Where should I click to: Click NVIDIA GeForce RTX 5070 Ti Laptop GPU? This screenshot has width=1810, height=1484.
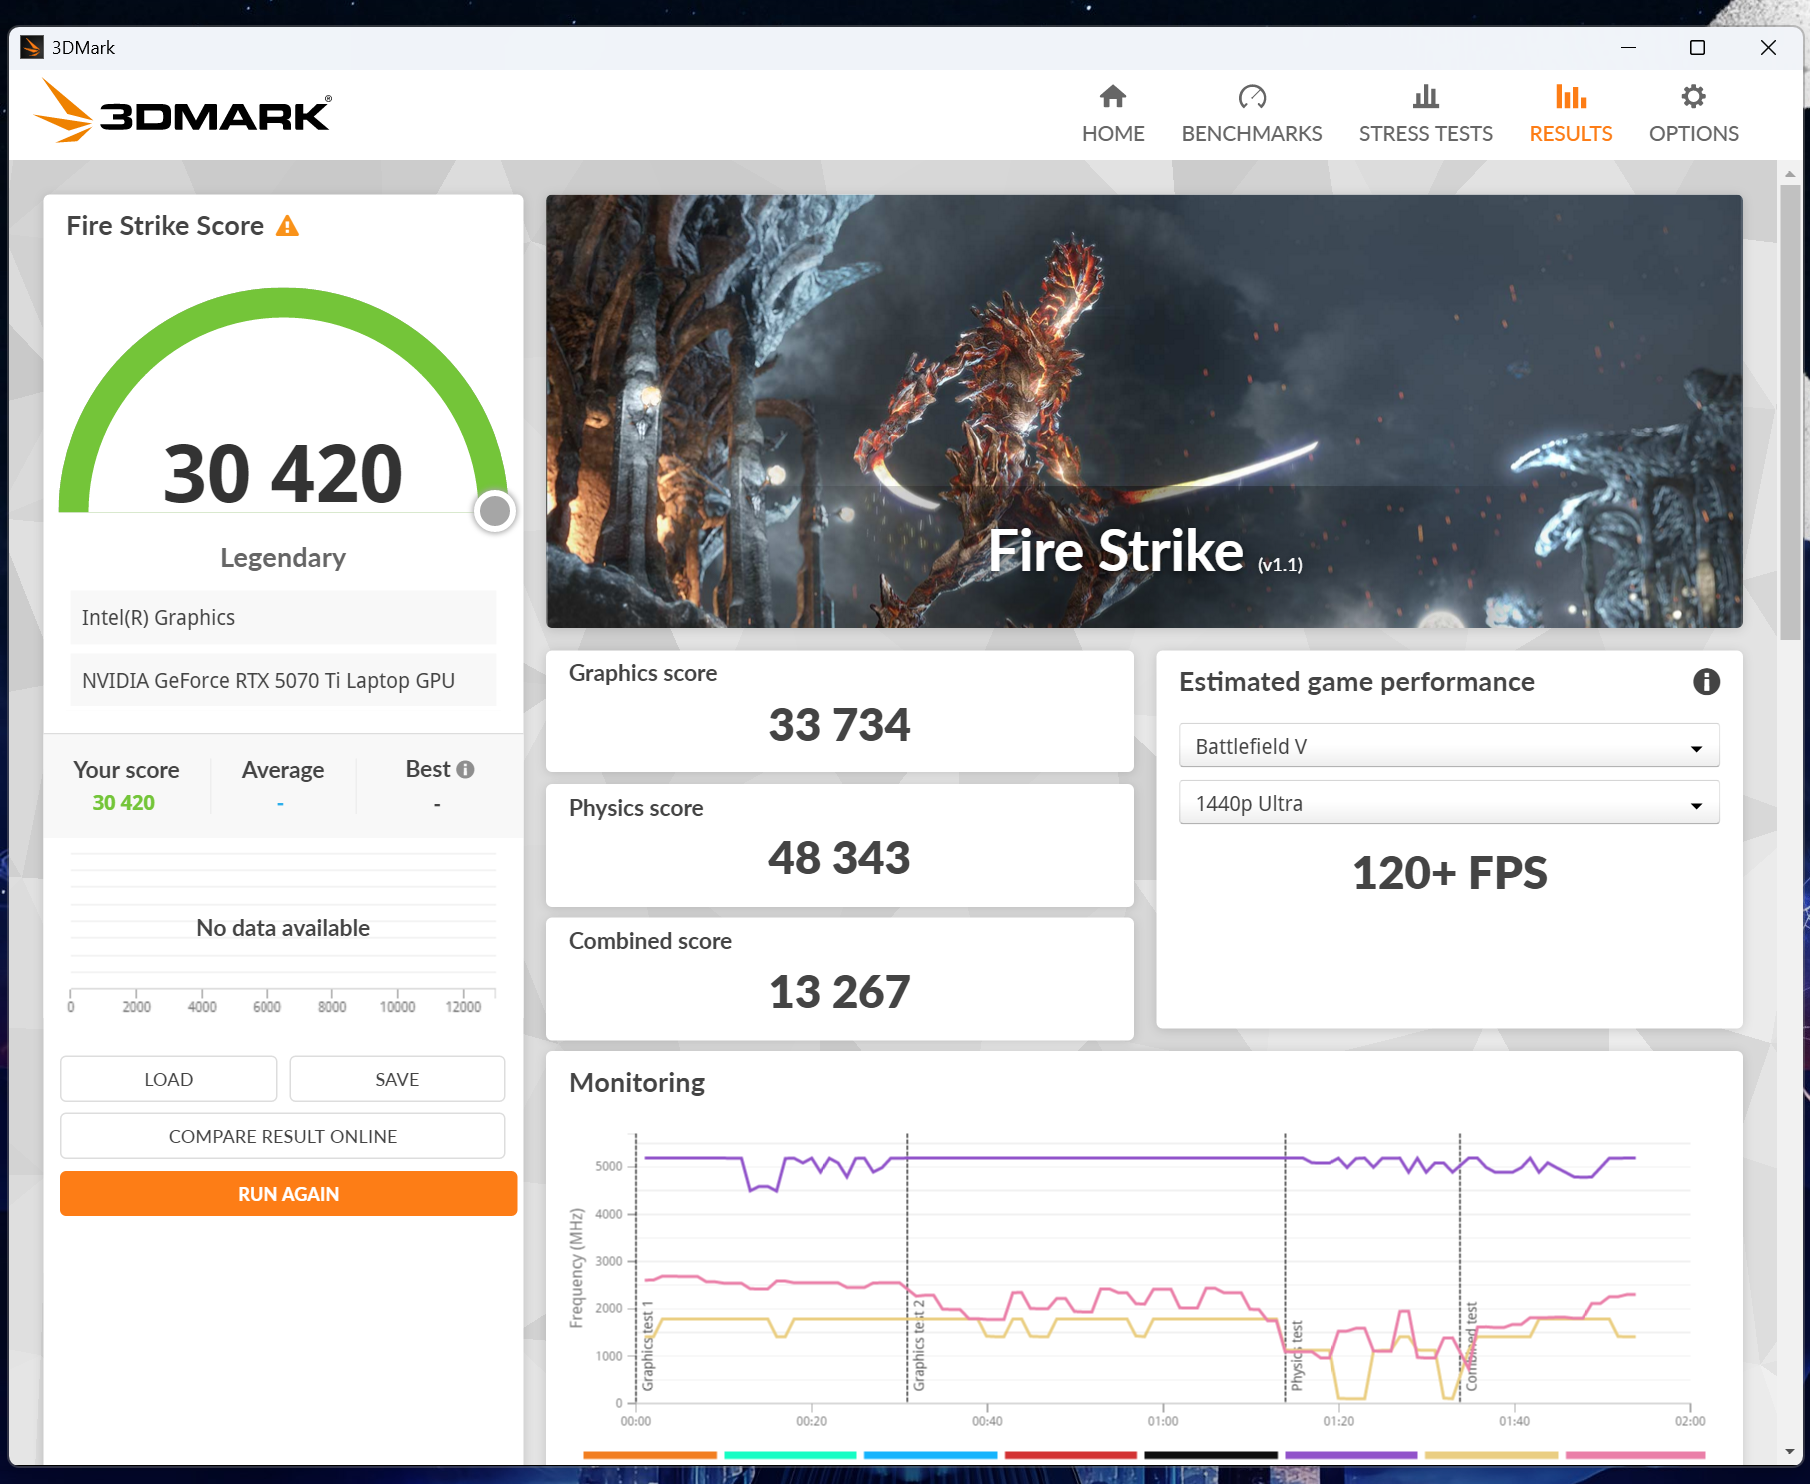[283, 681]
